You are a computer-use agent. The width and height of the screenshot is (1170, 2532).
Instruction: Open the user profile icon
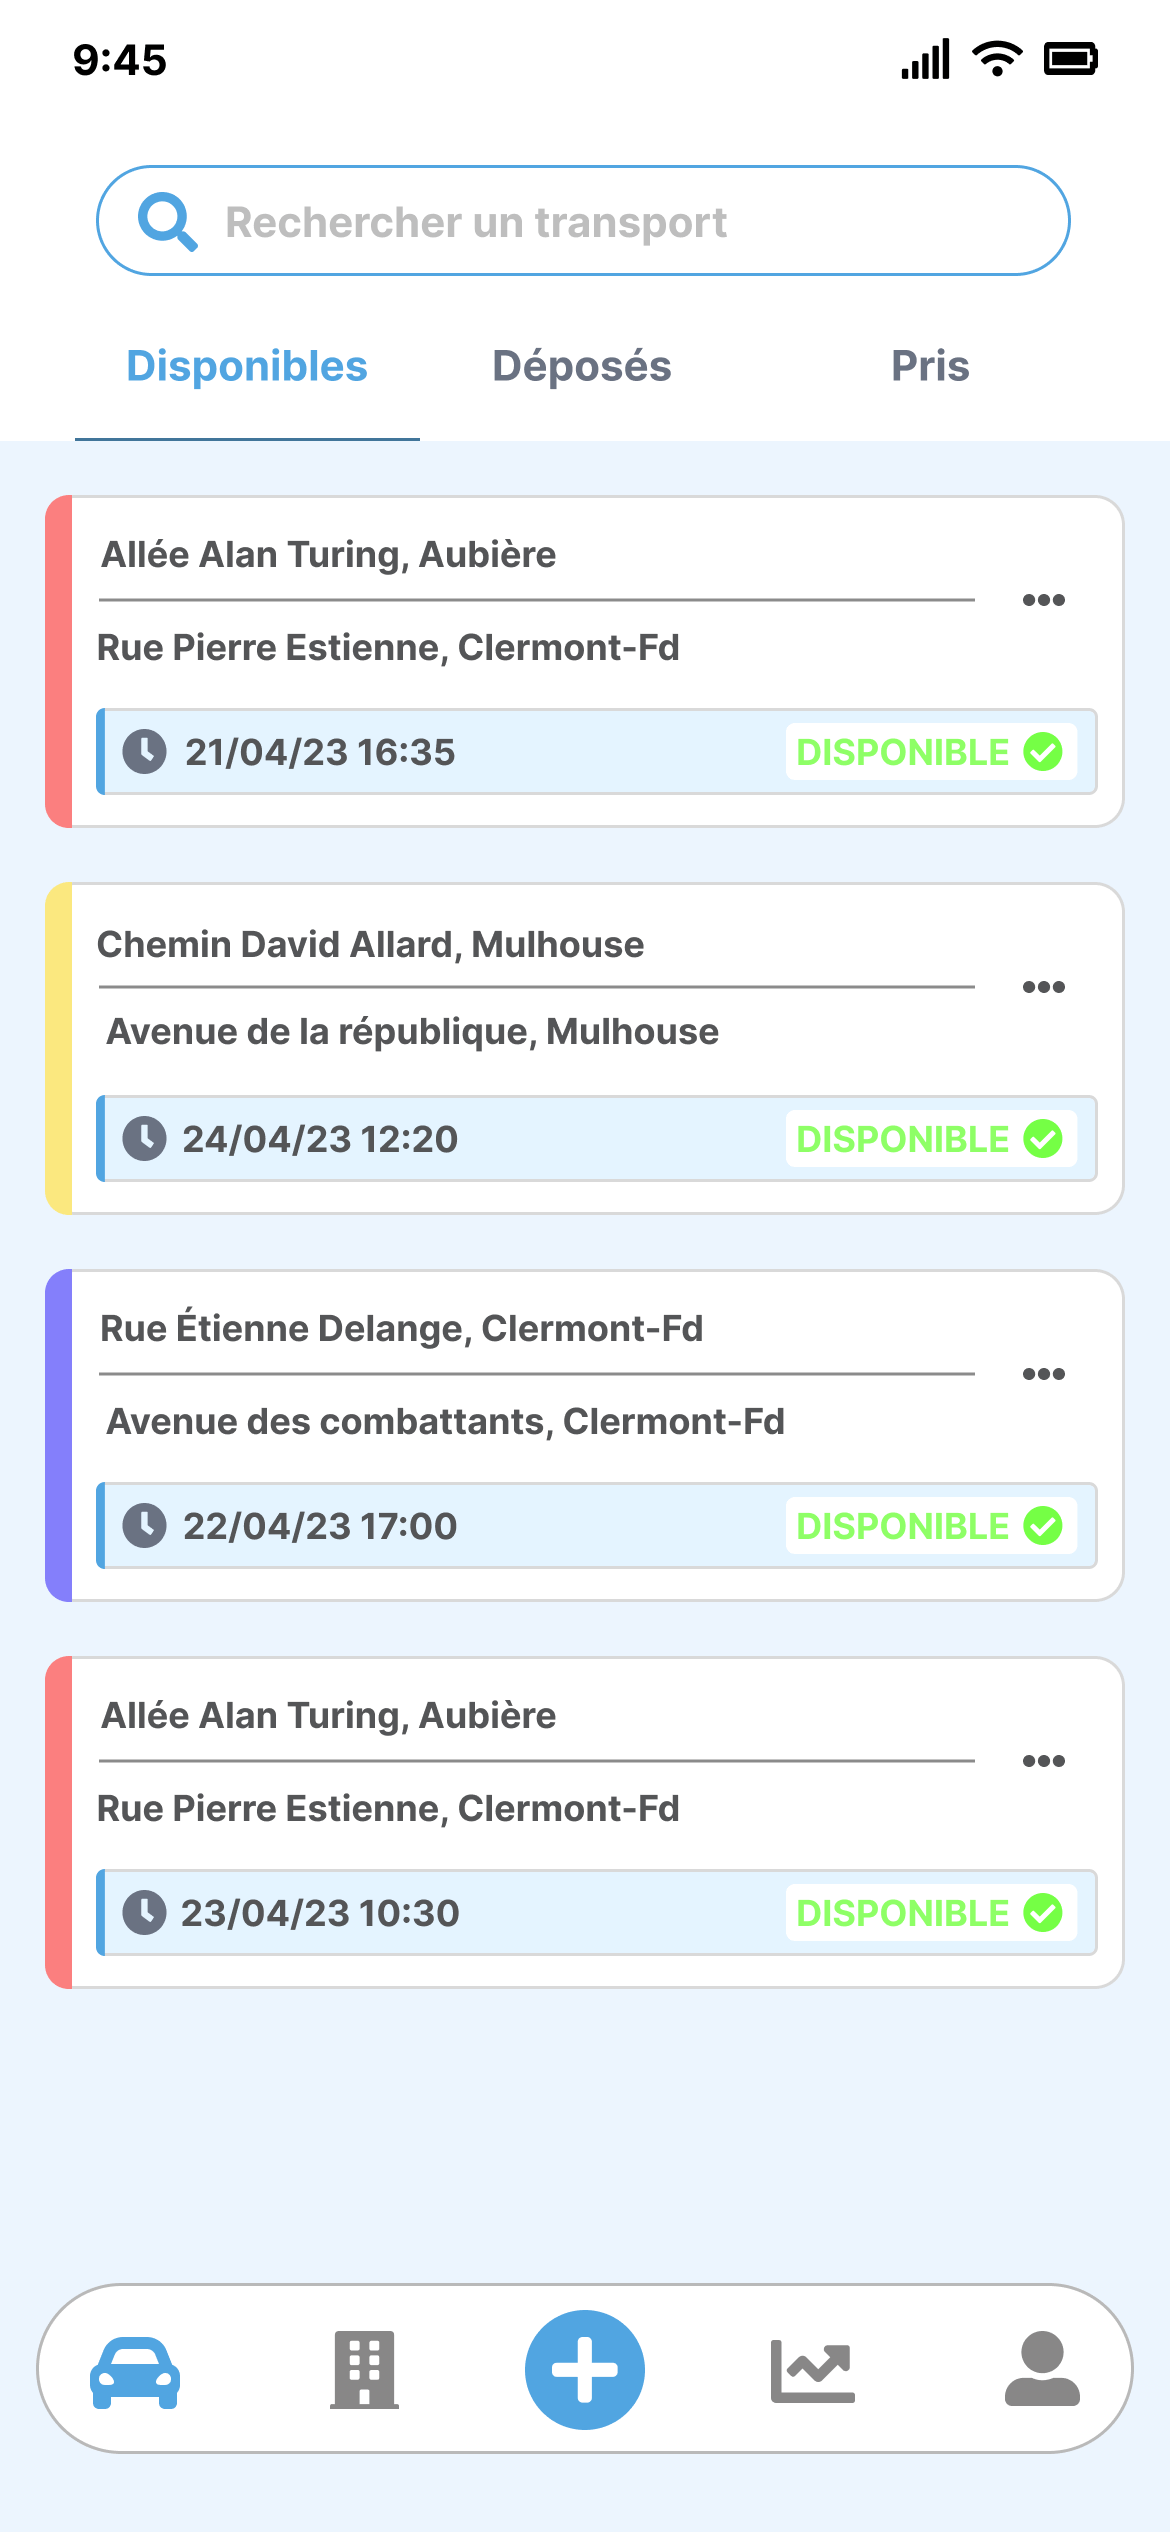pos(1042,2369)
